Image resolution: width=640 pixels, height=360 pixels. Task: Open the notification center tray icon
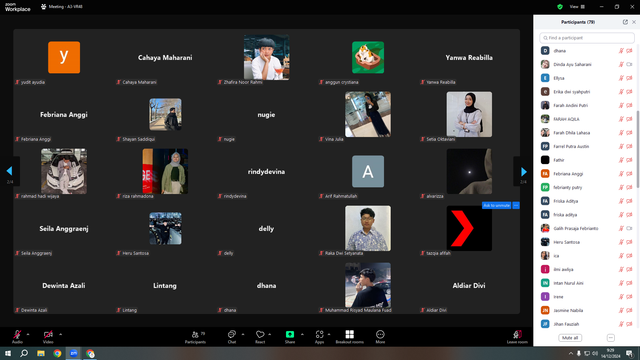[x=629, y=353]
